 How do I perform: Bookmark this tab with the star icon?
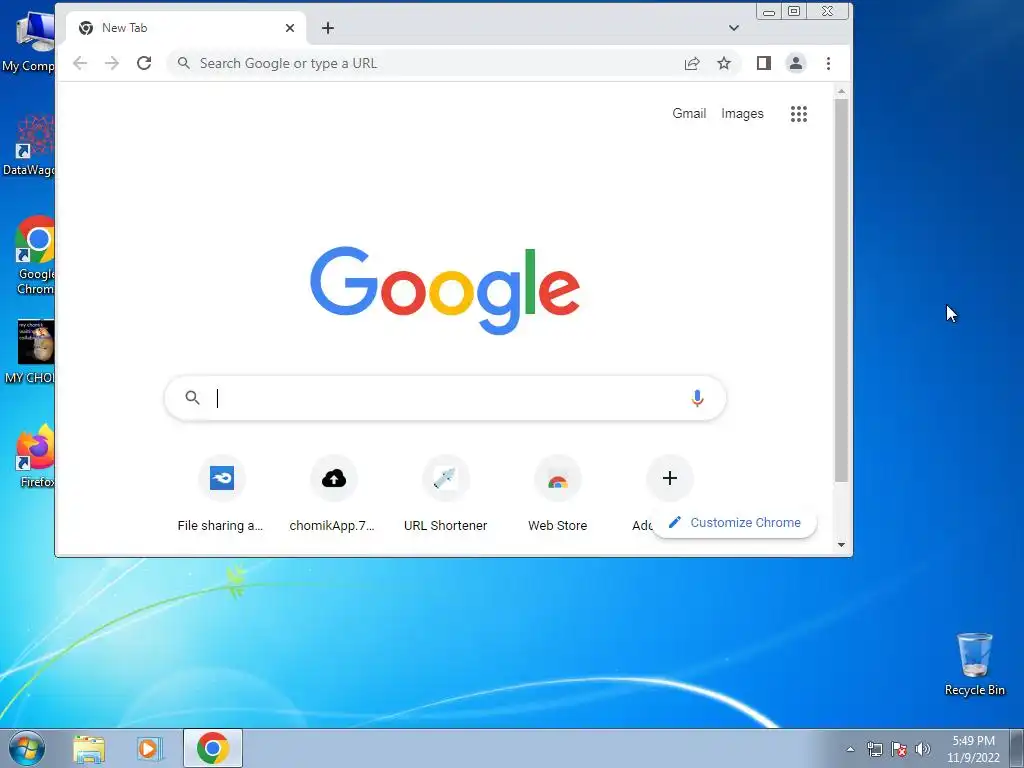(x=724, y=63)
